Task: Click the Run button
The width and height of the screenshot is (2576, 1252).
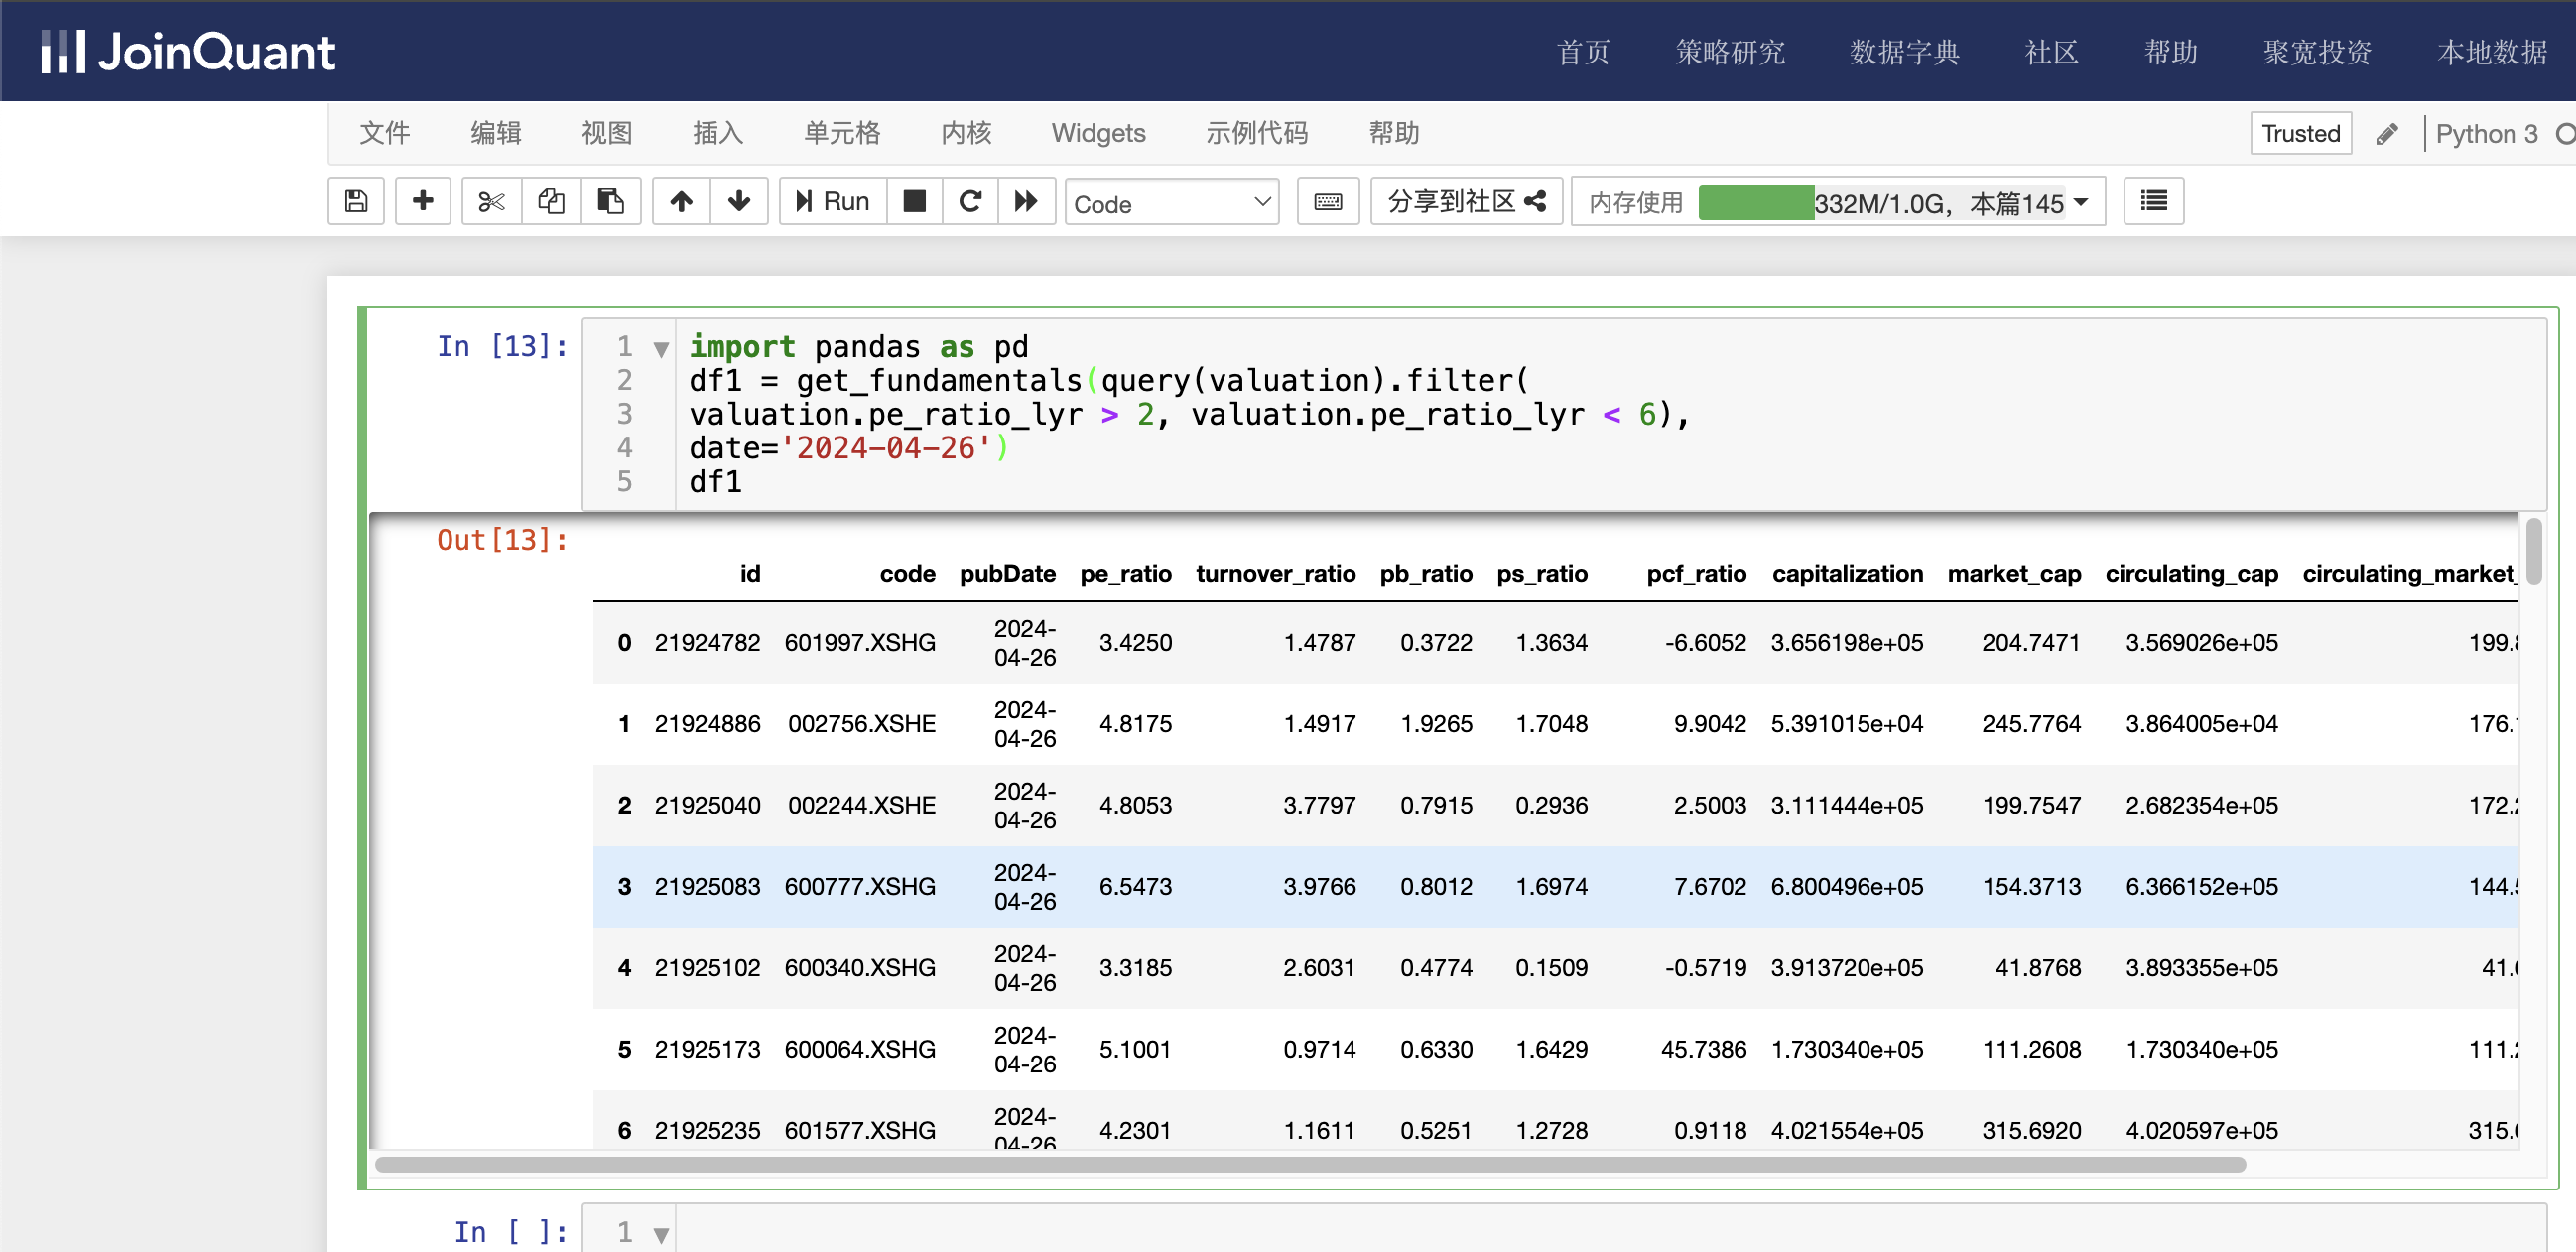Action: point(832,202)
